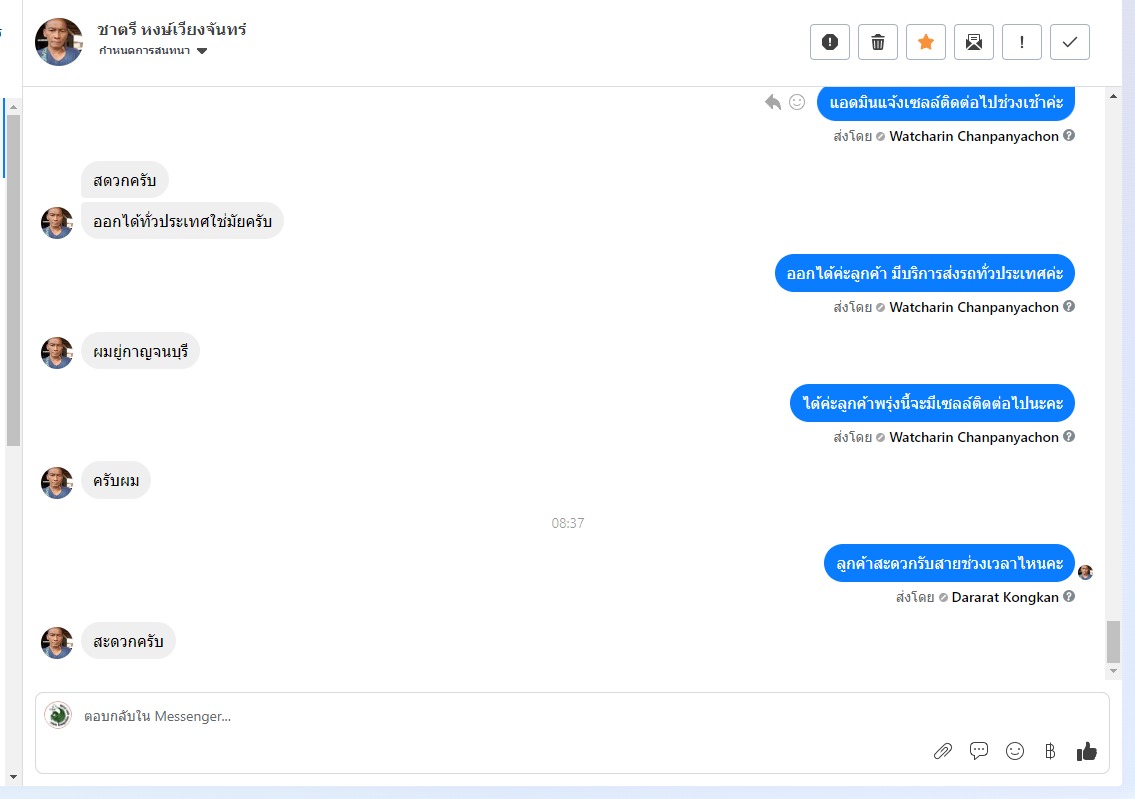React to the top message with the smiley
The width and height of the screenshot is (1135, 799).
point(797,102)
